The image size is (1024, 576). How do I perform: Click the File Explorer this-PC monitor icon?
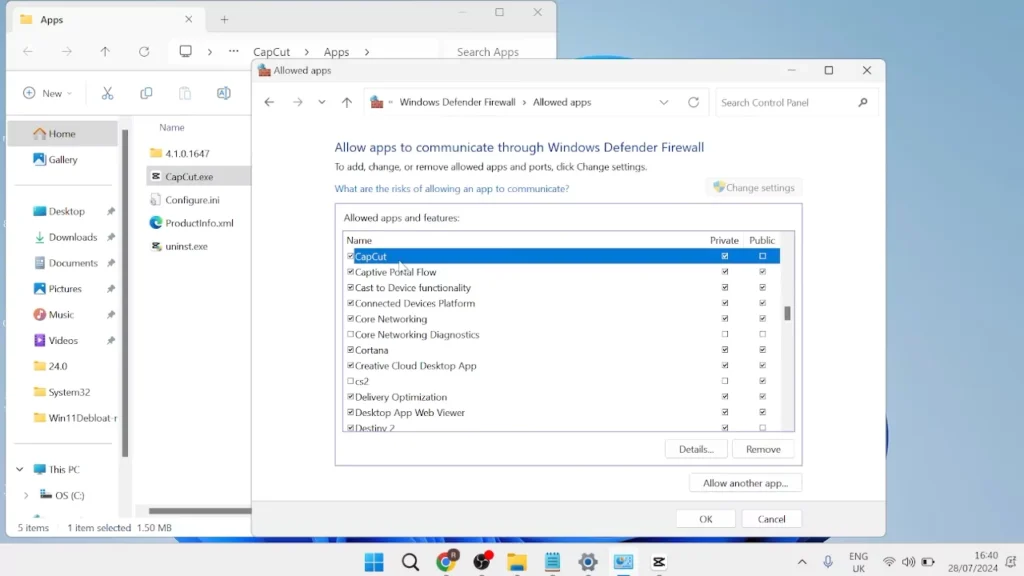pos(185,51)
